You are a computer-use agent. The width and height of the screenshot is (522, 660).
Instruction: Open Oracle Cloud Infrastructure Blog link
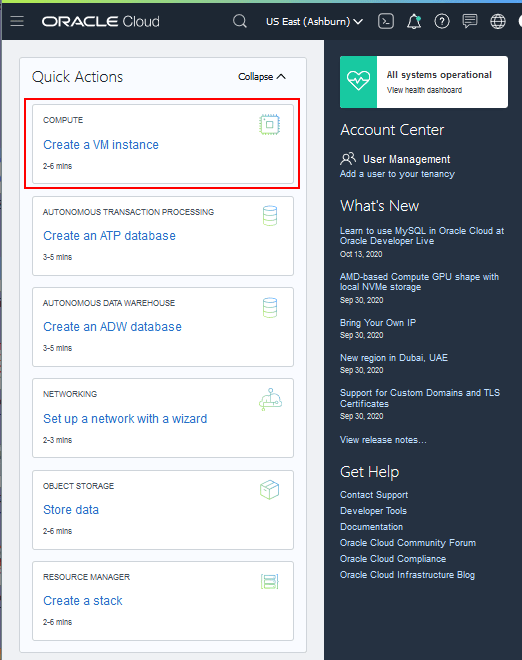tap(407, 575)
